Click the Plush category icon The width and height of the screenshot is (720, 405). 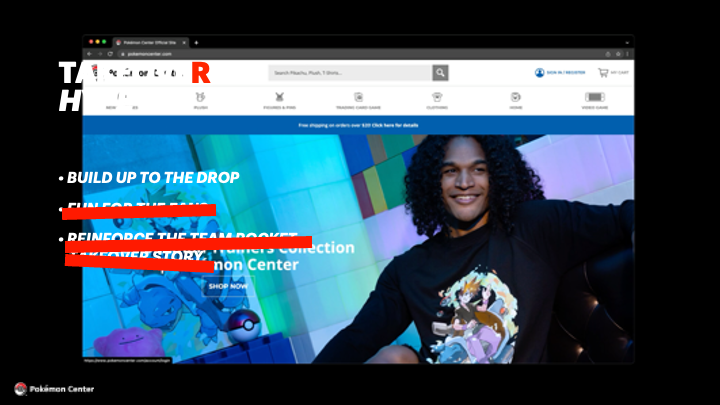click(201, 97)
